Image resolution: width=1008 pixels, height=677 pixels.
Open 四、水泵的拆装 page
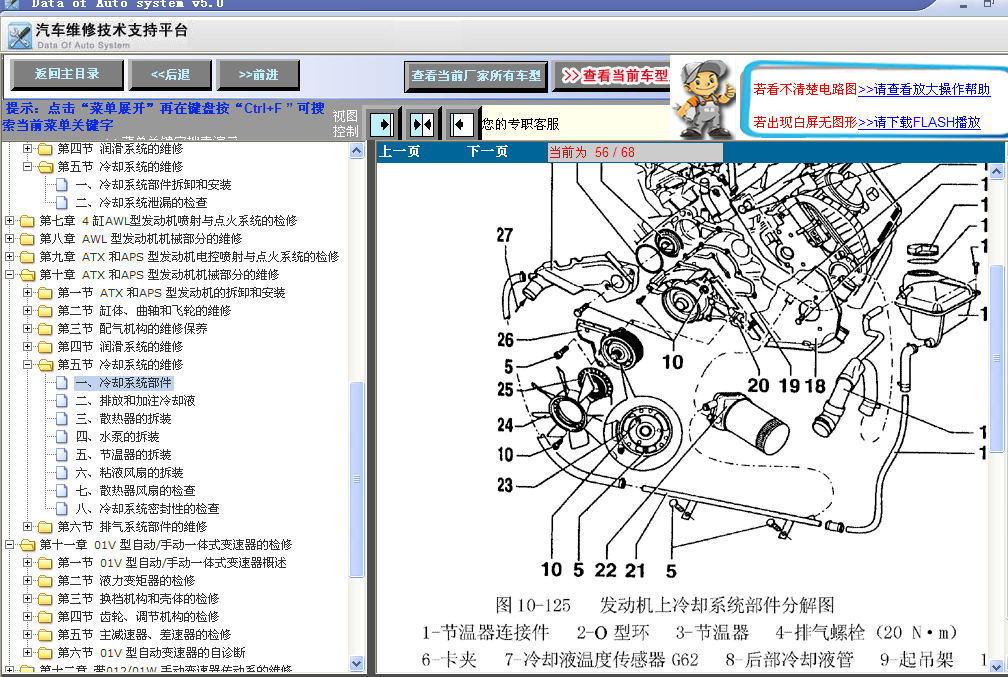pos(118,437)
